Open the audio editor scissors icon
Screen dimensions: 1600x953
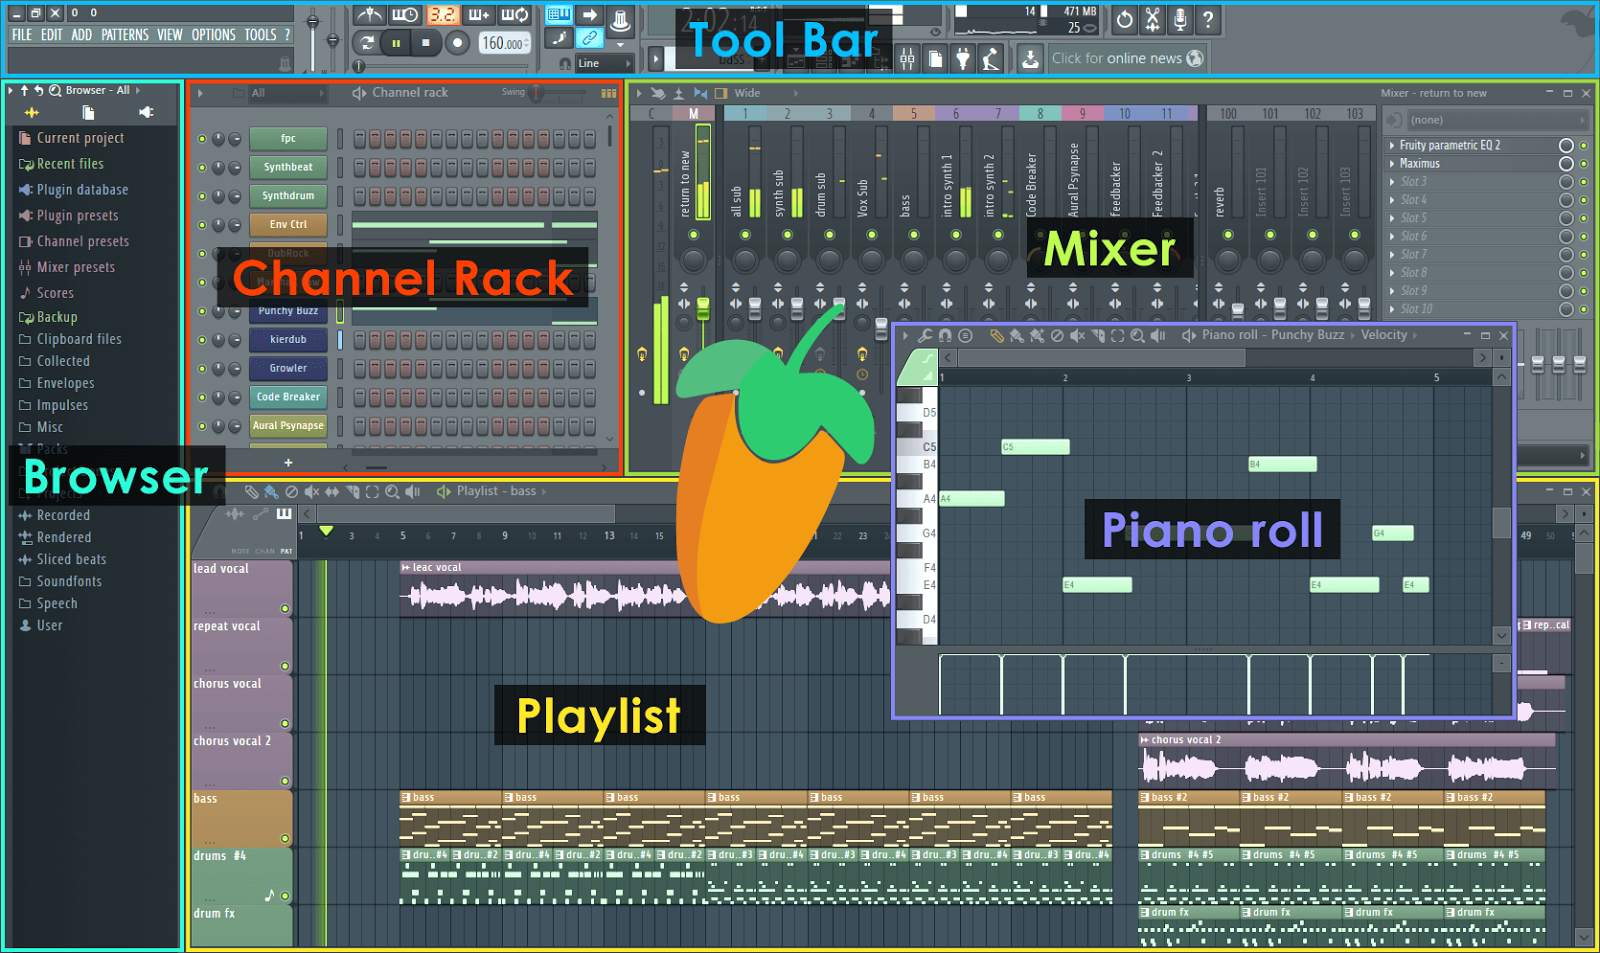1152,19
